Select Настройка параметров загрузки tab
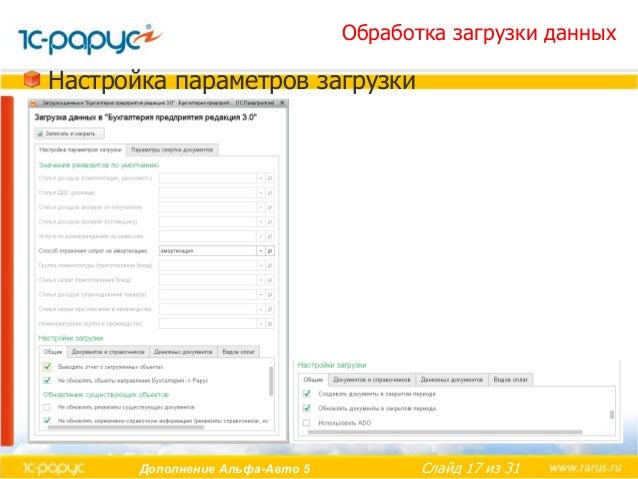The width and height of the screenshot is (638, 479). pyautogui.click(x=80, y=150)
